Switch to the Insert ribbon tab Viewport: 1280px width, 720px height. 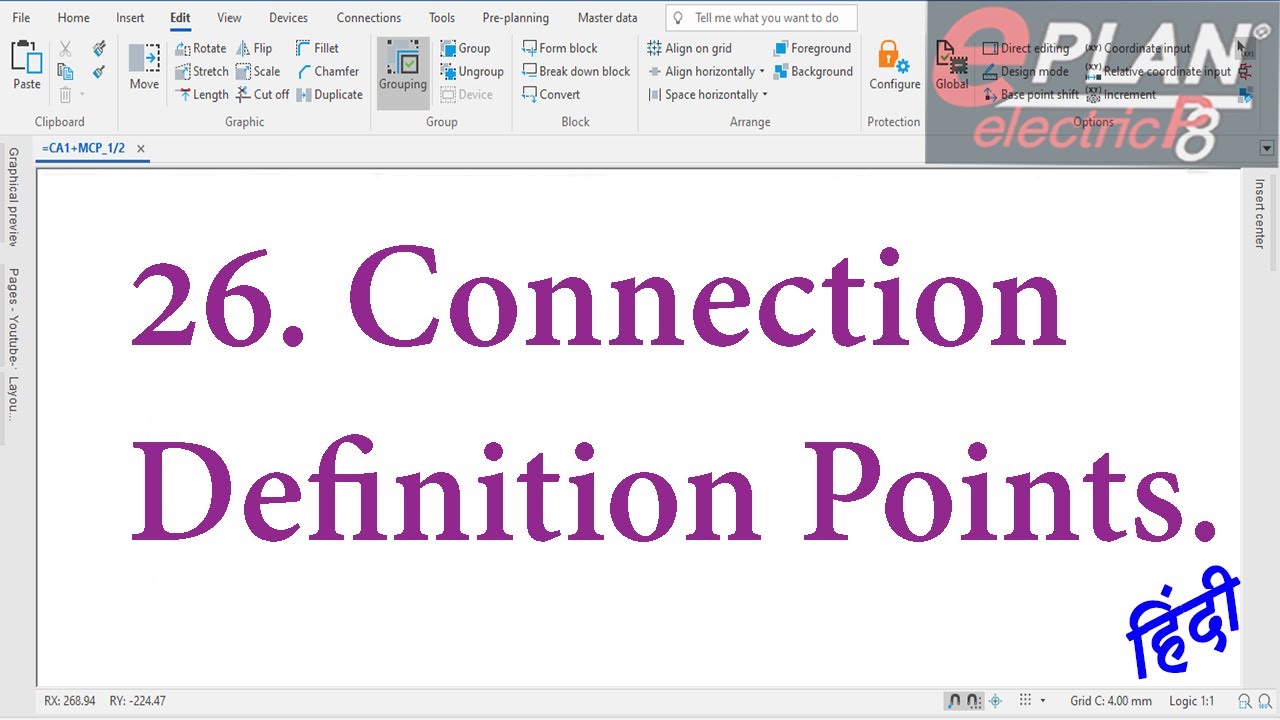[x=130, y=18]
